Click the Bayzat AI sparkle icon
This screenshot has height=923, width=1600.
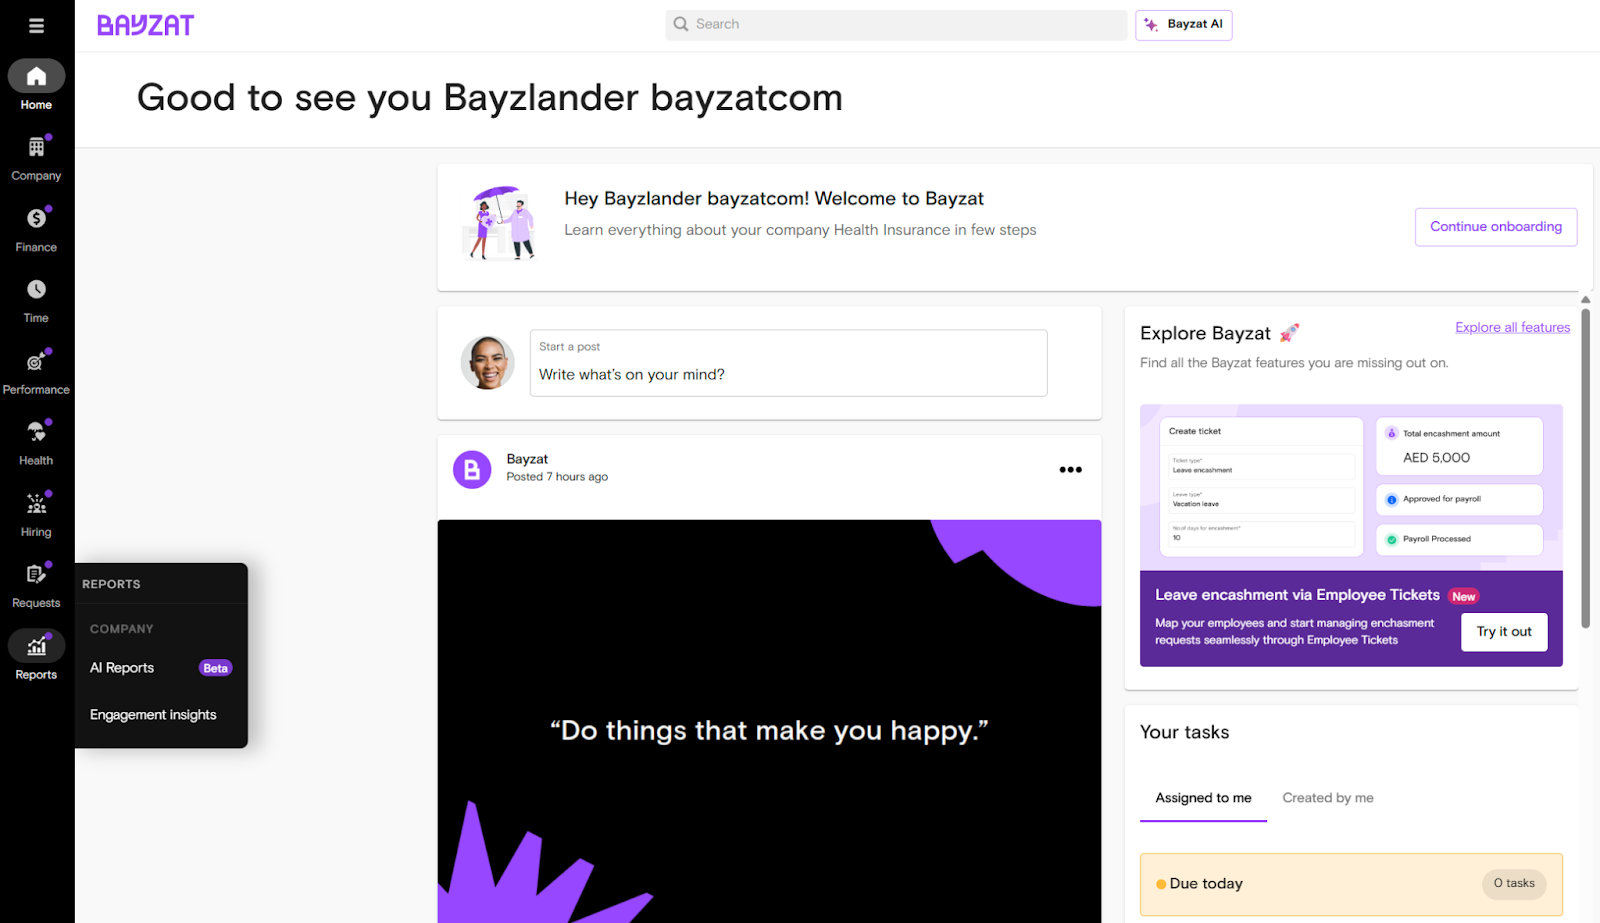[1151, 25]
